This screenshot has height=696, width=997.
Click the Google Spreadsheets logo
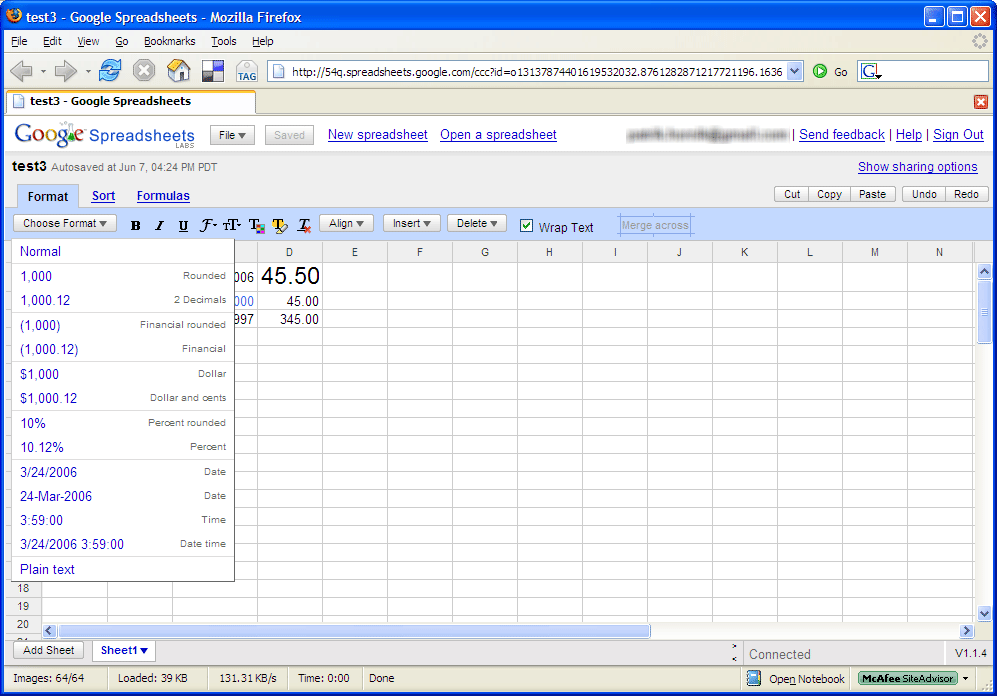[x=104, y=135]
